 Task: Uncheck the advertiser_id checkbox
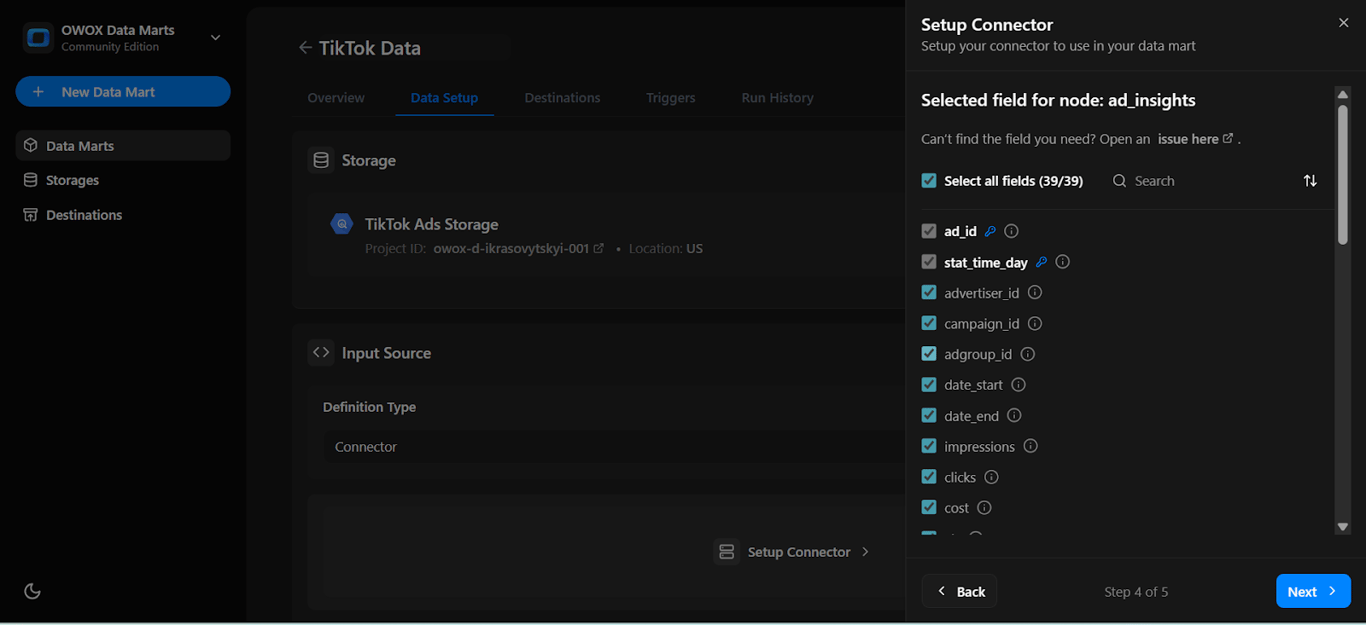[929, 293]
